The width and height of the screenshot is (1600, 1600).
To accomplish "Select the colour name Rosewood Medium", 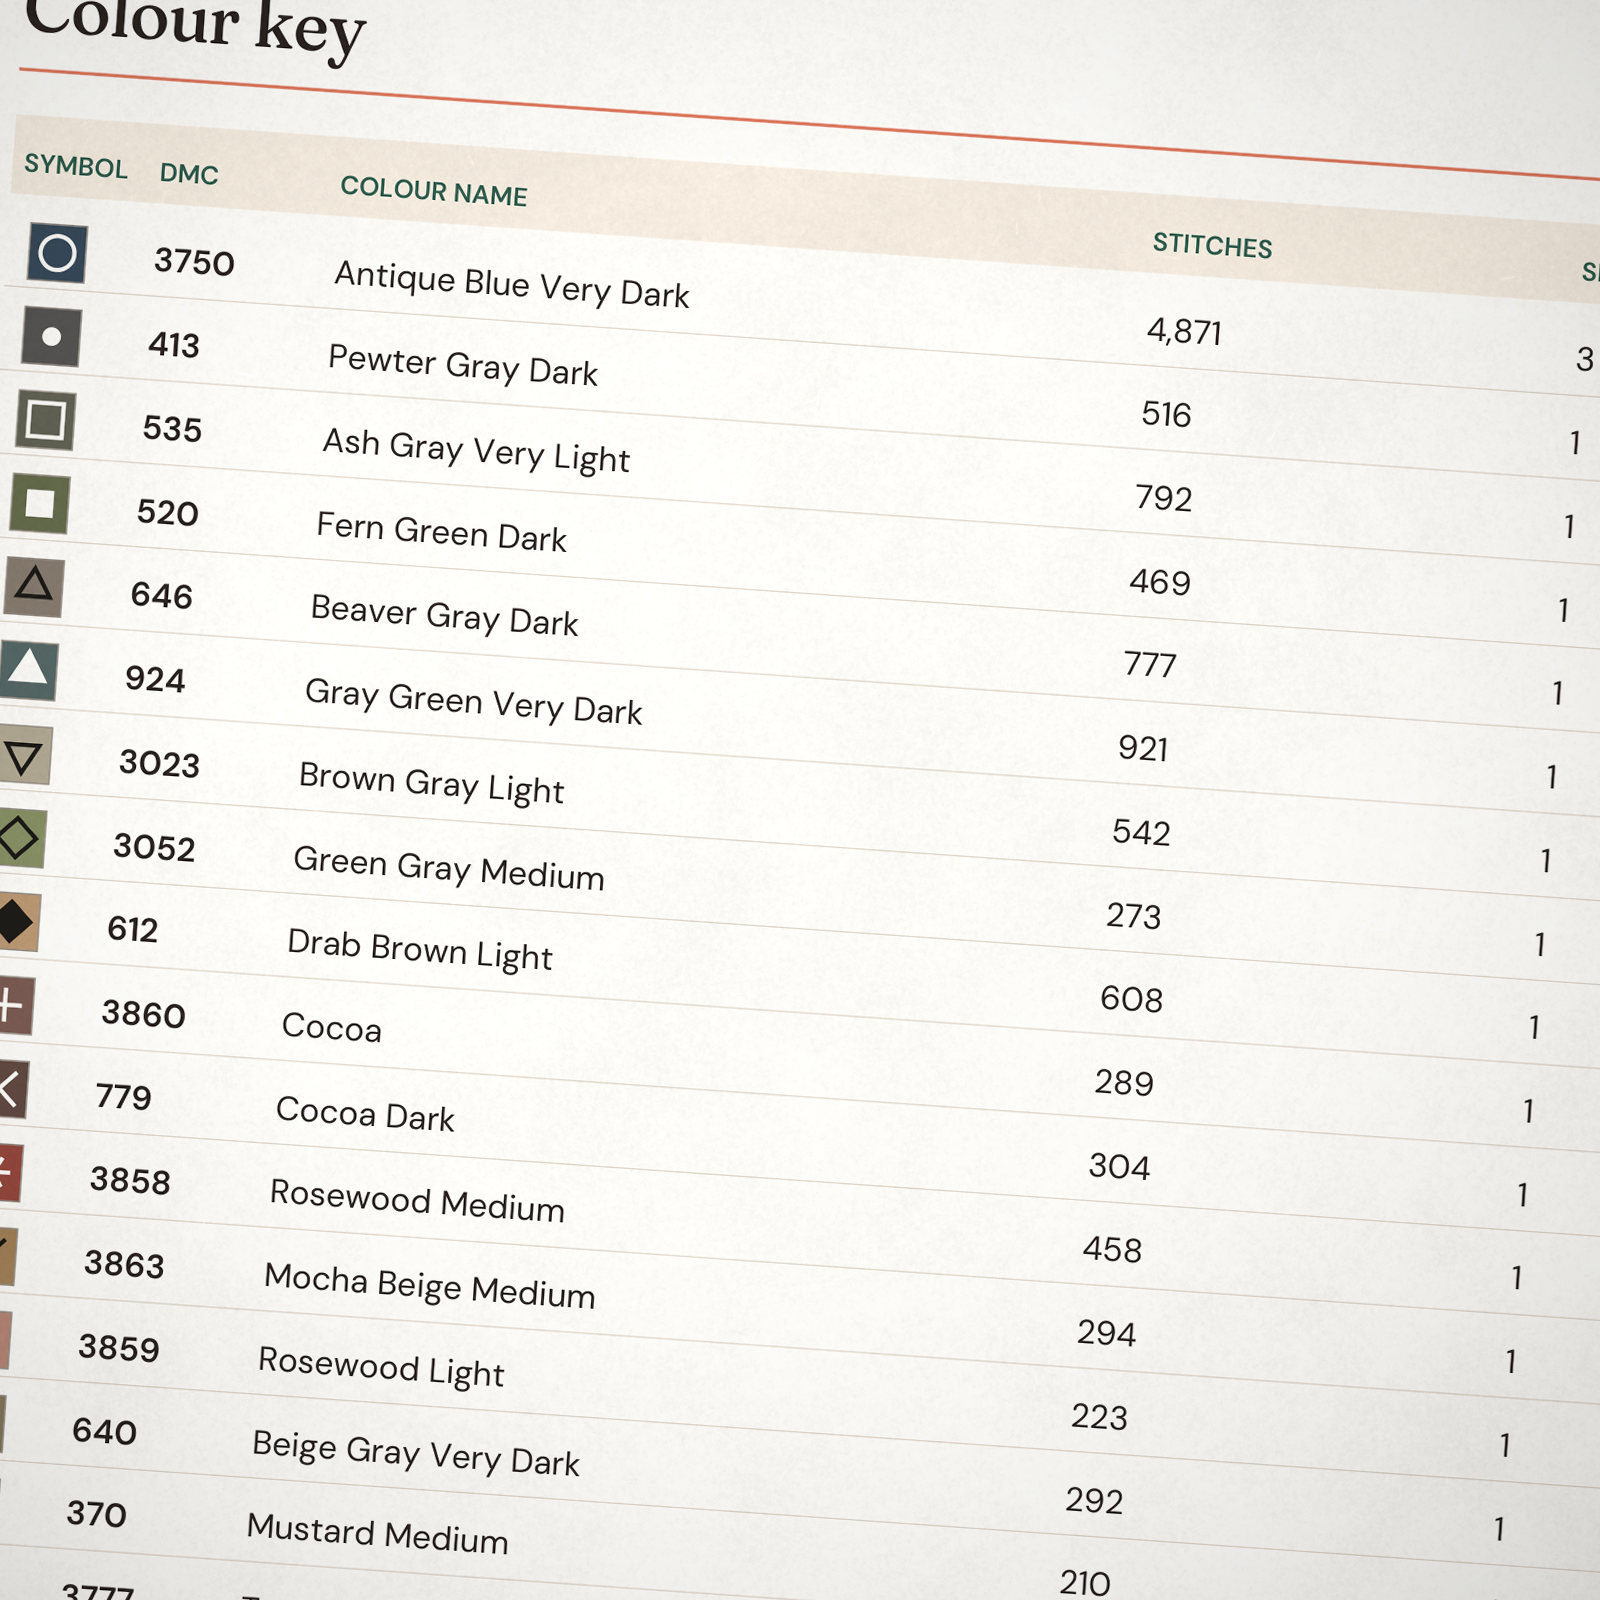I will click(417, 1200).
